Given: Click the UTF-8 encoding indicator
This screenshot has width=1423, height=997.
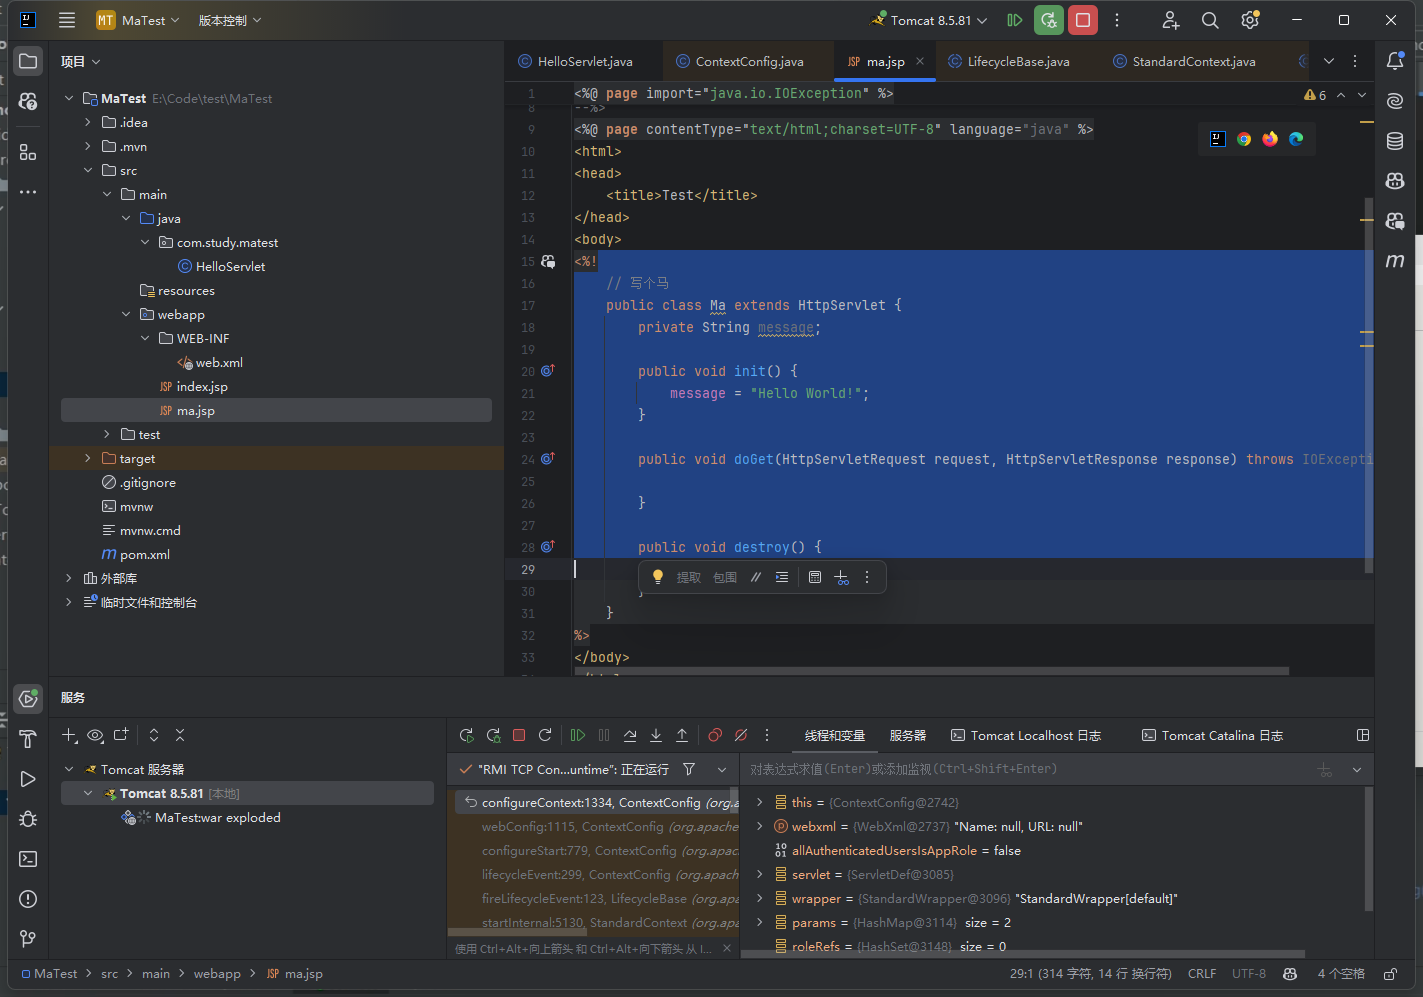Looking at the screenshot, I should [1249, 973].
